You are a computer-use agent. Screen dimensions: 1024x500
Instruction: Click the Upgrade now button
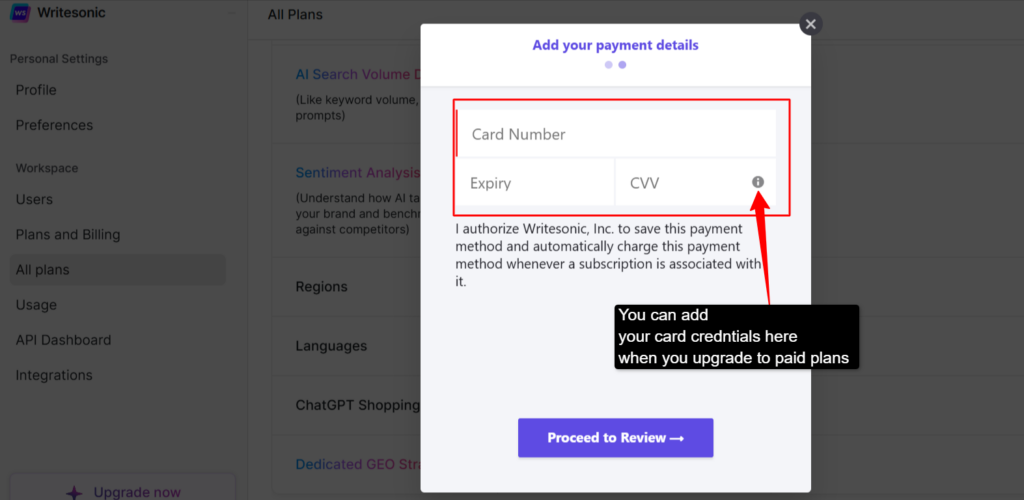123,490
